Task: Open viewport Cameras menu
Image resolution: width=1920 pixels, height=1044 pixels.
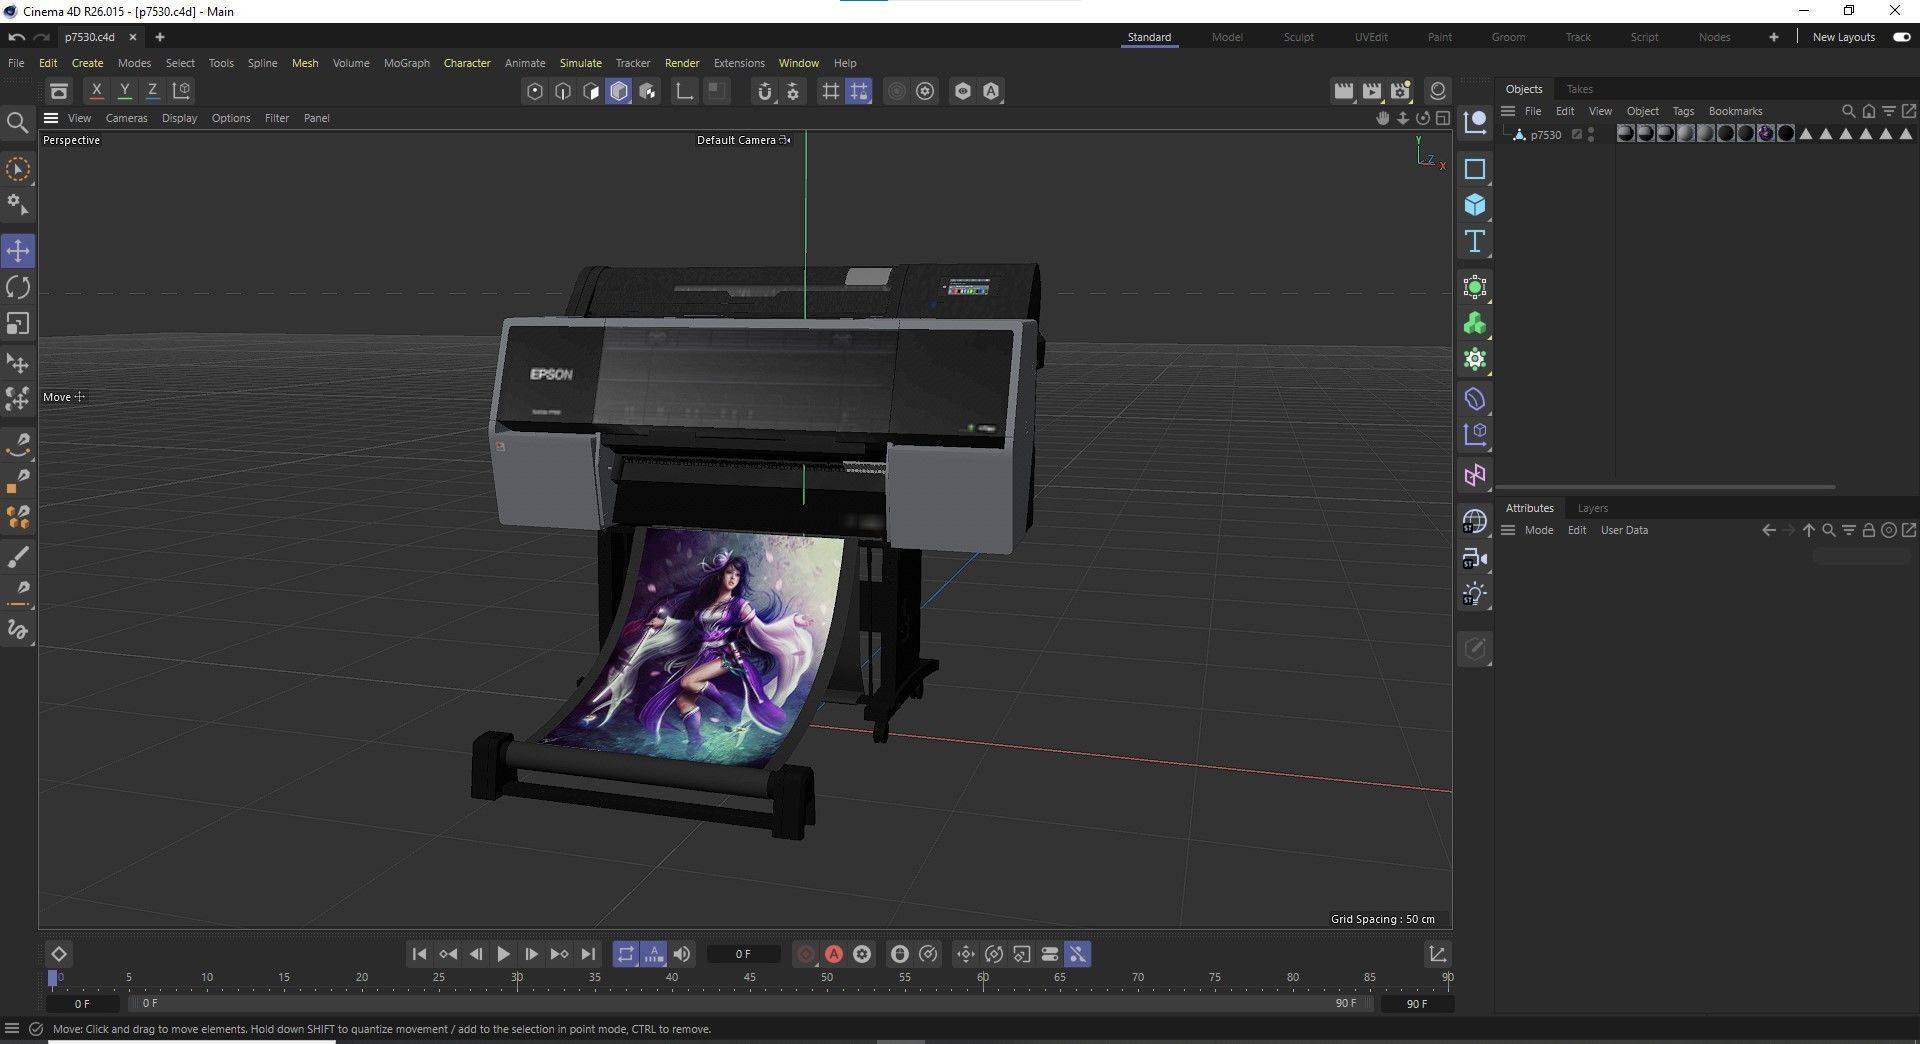Action: (127, 118)
